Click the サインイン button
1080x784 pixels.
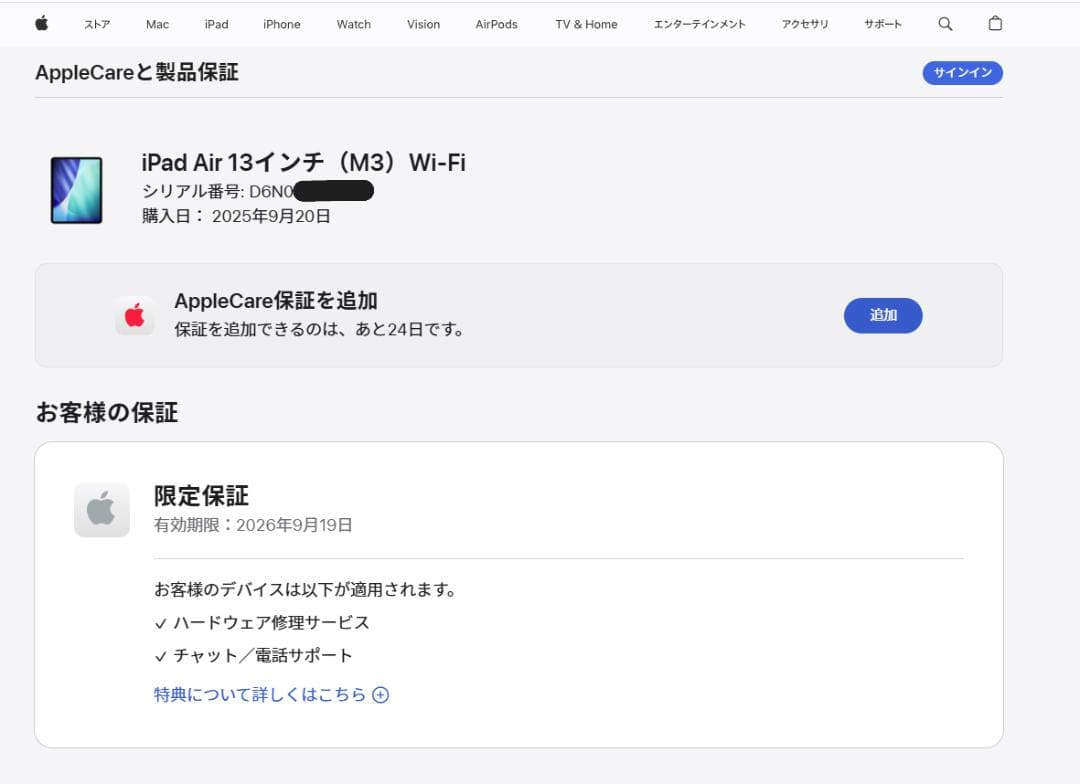(961, 72)
